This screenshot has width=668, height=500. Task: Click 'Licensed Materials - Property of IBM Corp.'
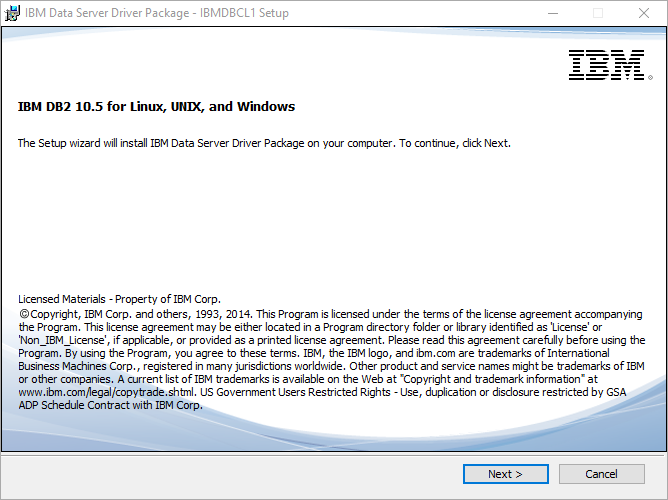(x=119, y=299)
